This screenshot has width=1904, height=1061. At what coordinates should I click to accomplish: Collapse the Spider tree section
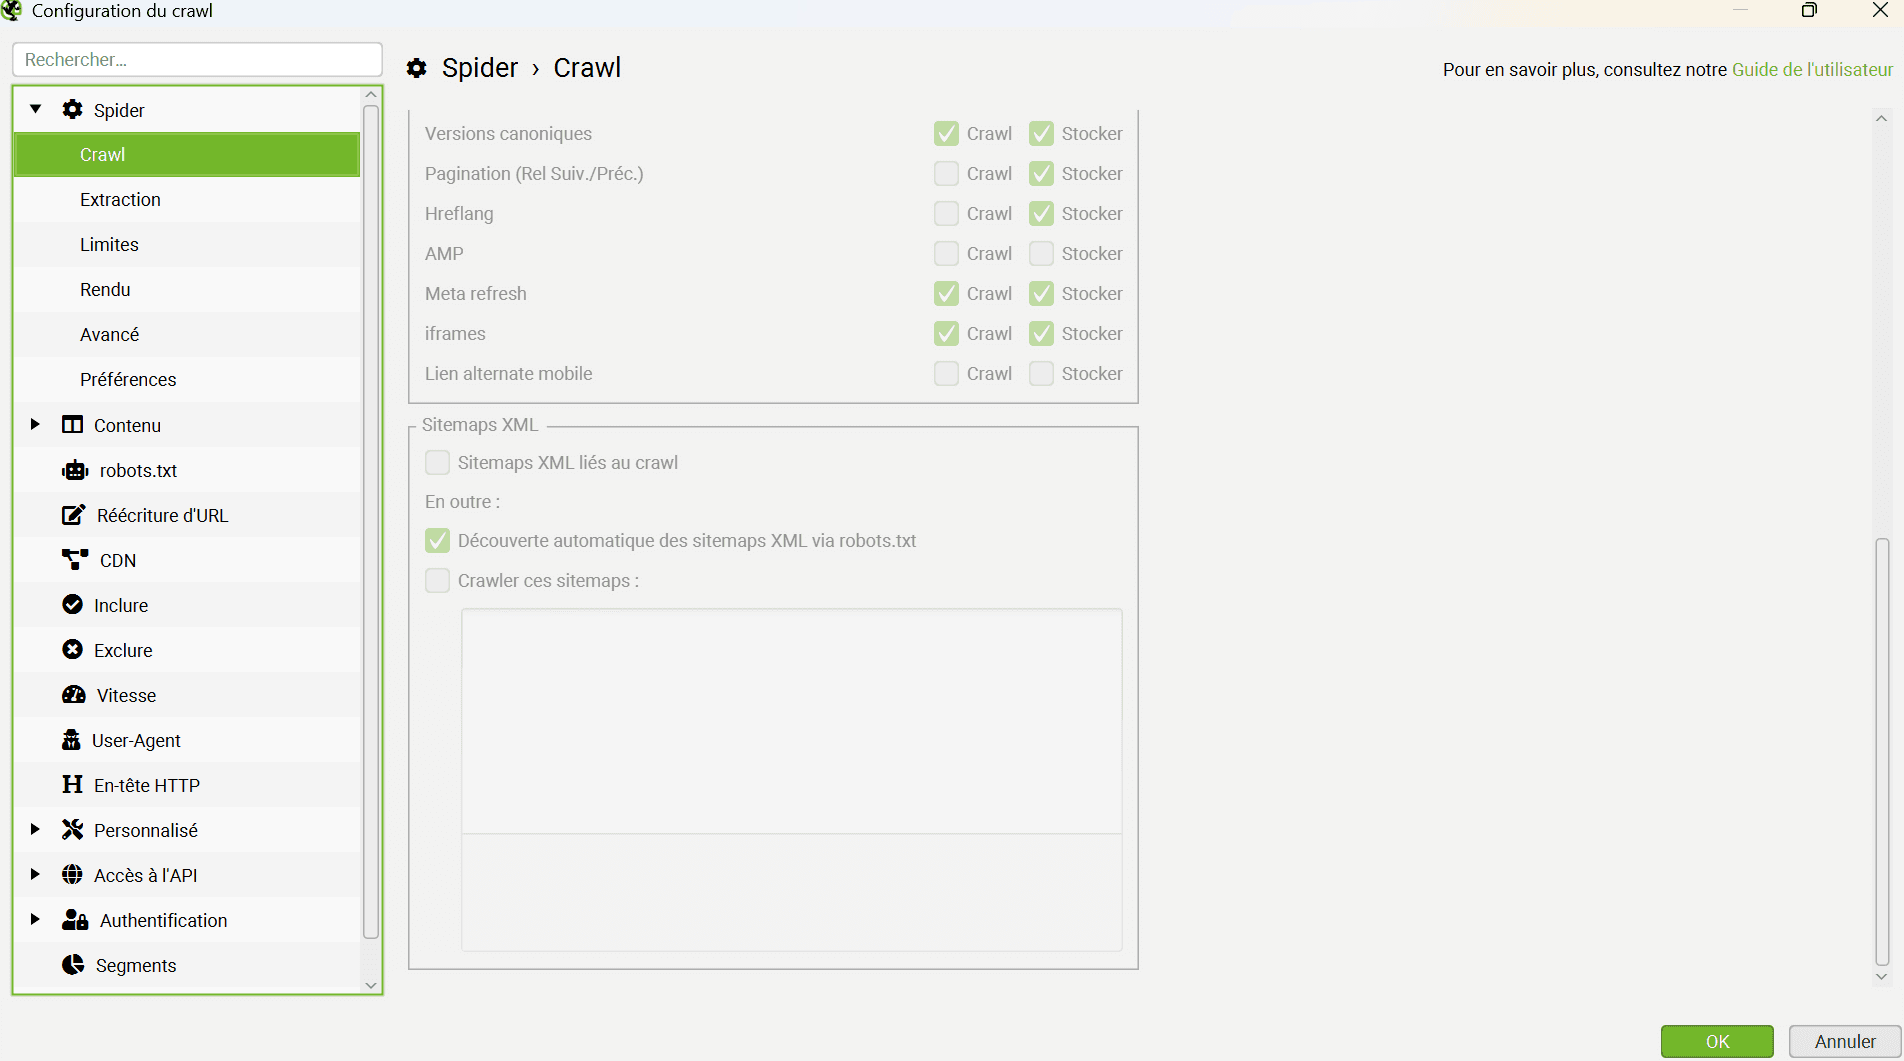[x=36, y=109]
